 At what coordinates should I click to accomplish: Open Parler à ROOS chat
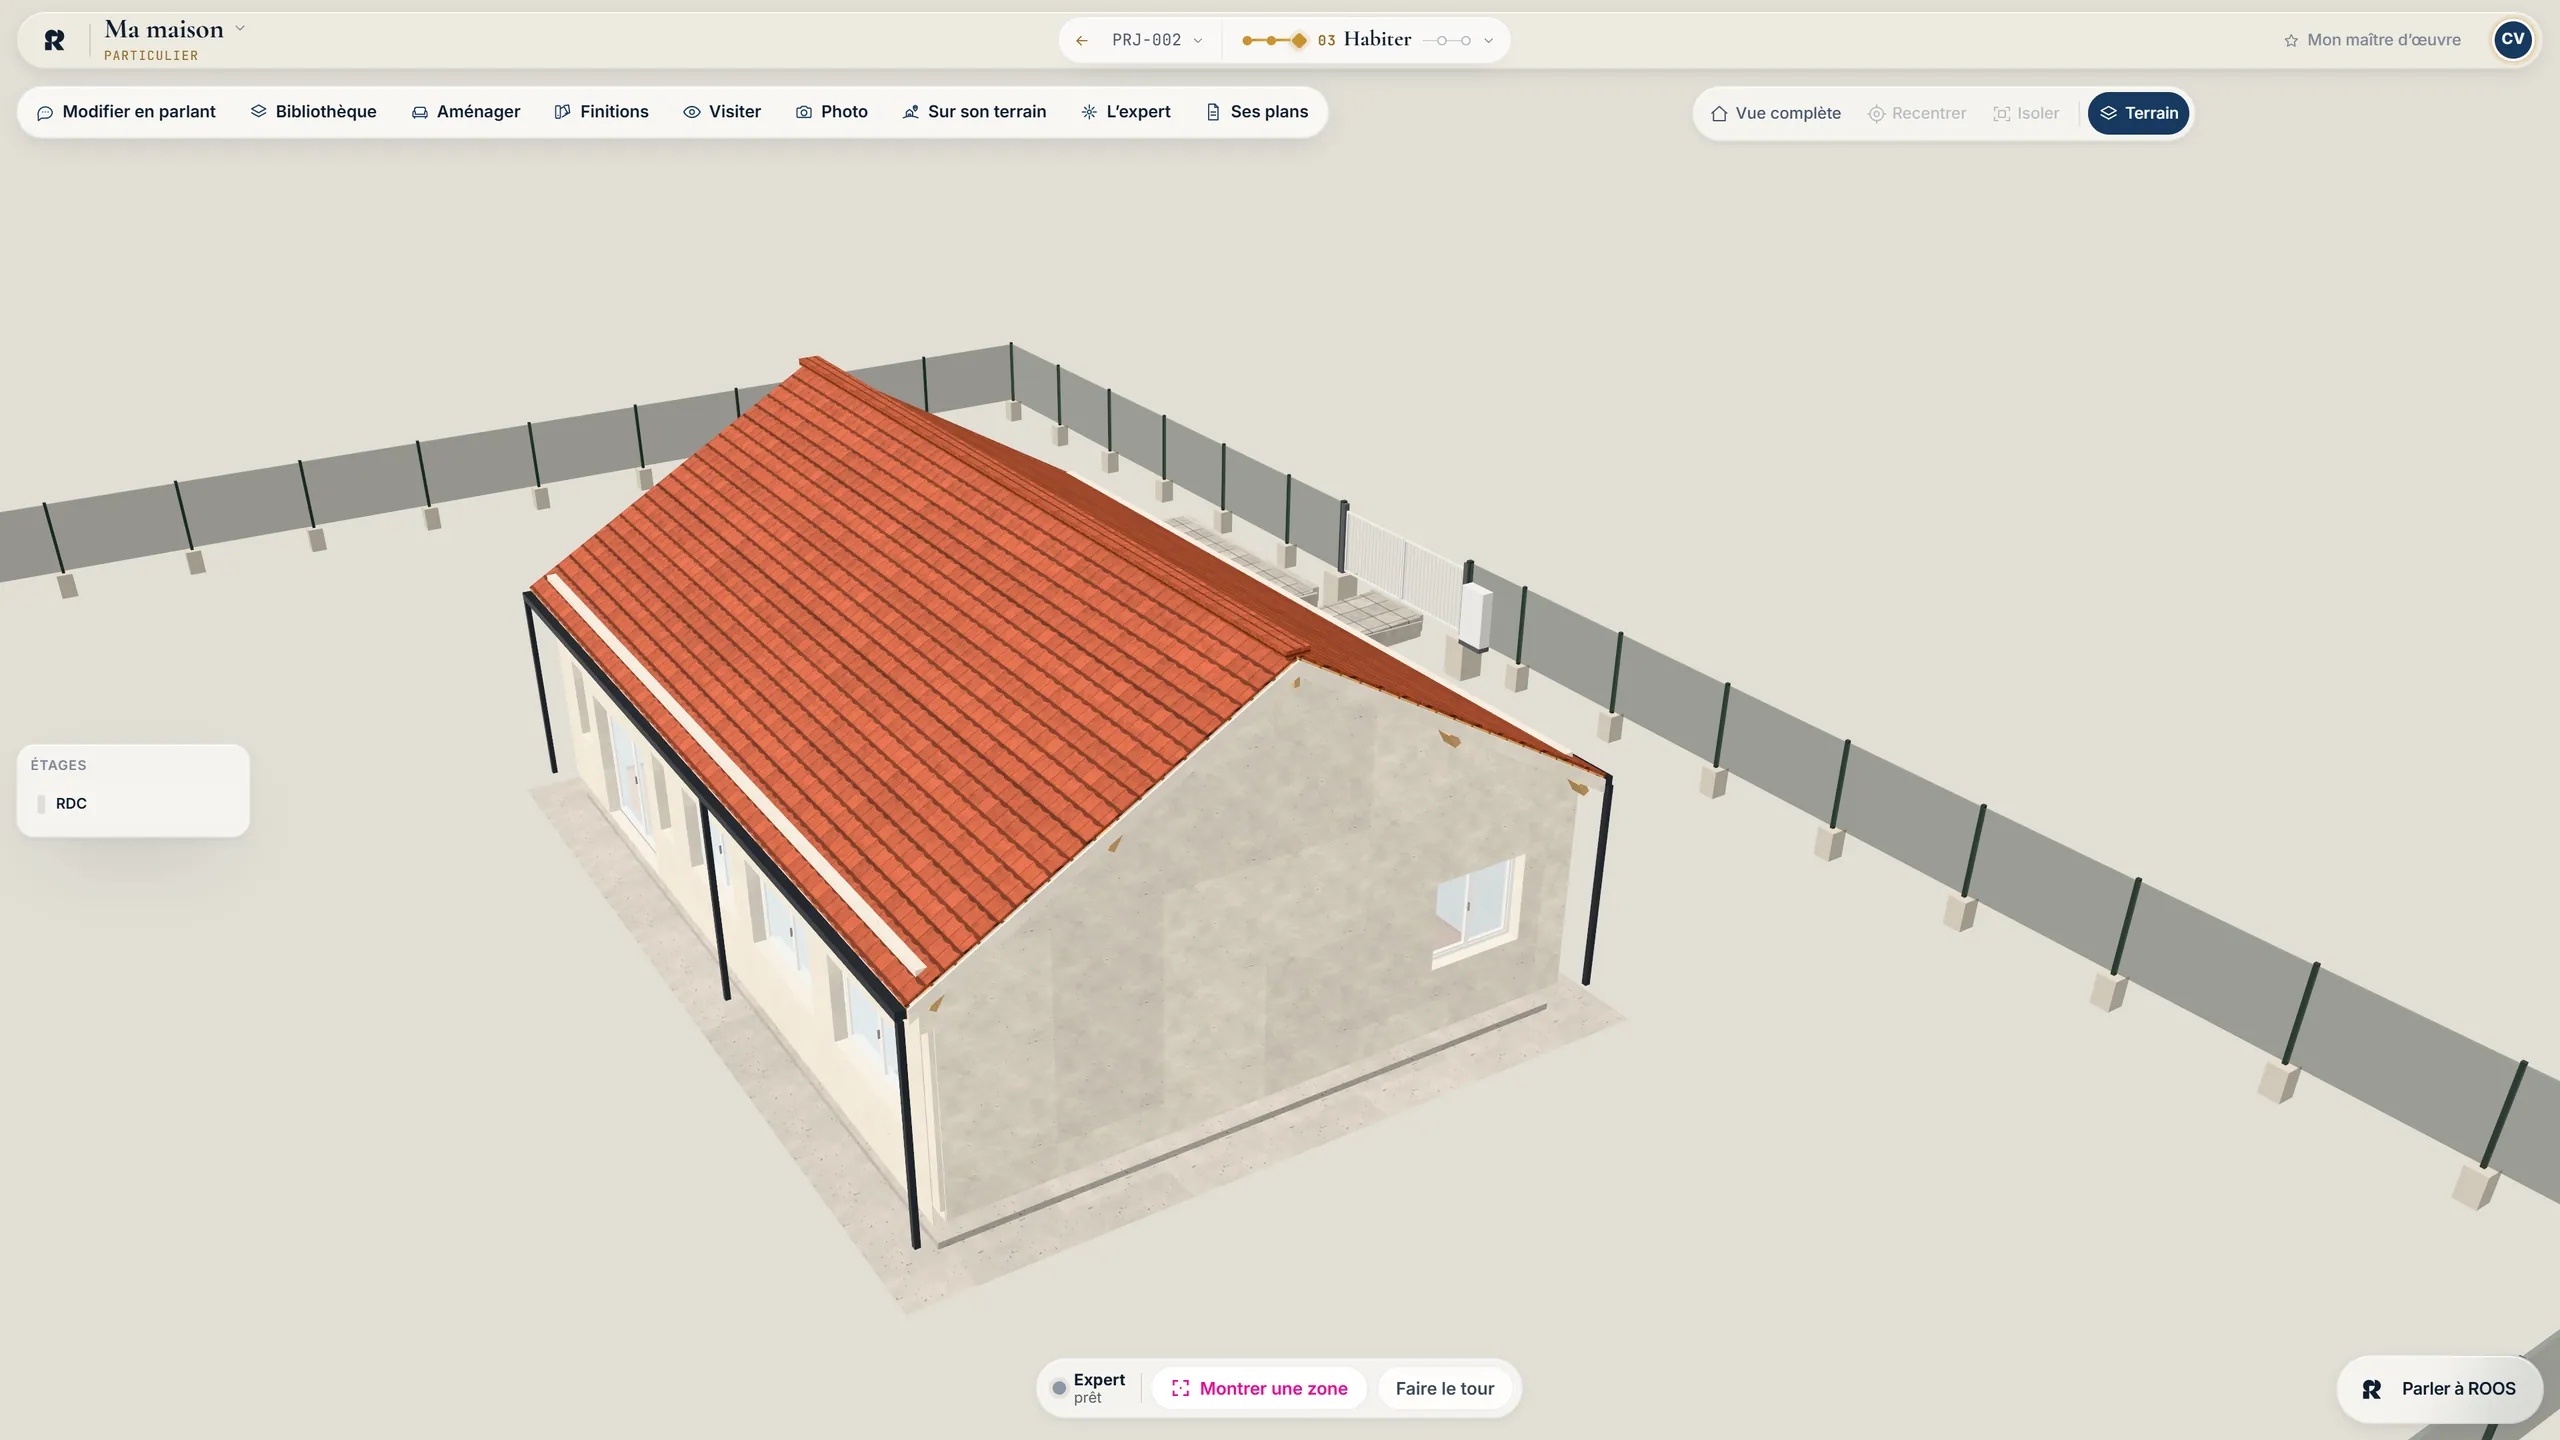[x=2439, y=1389]
